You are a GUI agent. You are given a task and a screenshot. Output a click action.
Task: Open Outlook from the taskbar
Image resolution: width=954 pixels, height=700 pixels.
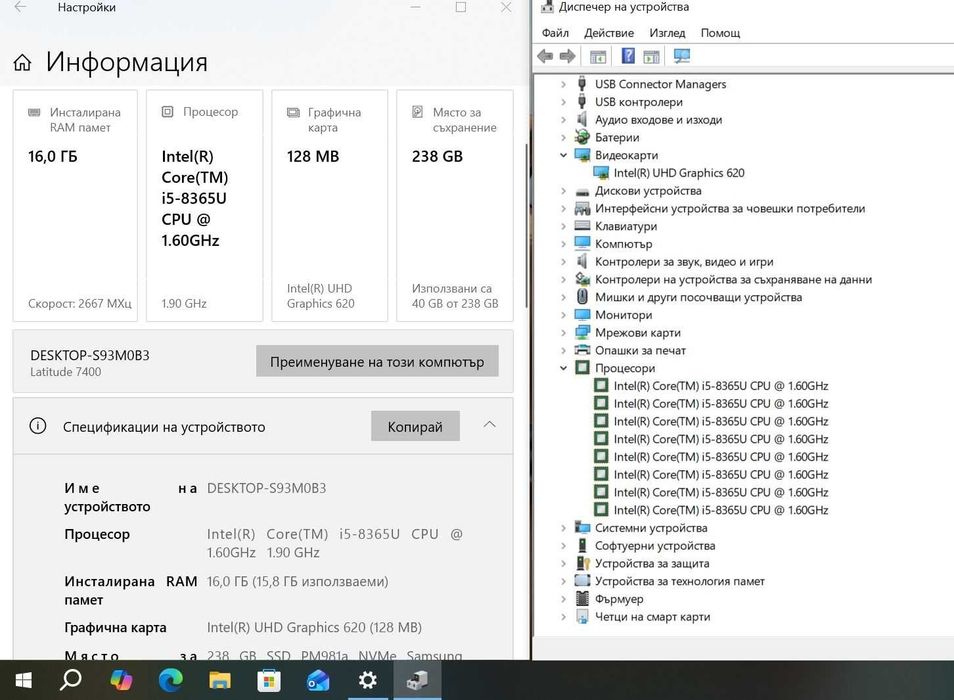[x=318, y=680]
